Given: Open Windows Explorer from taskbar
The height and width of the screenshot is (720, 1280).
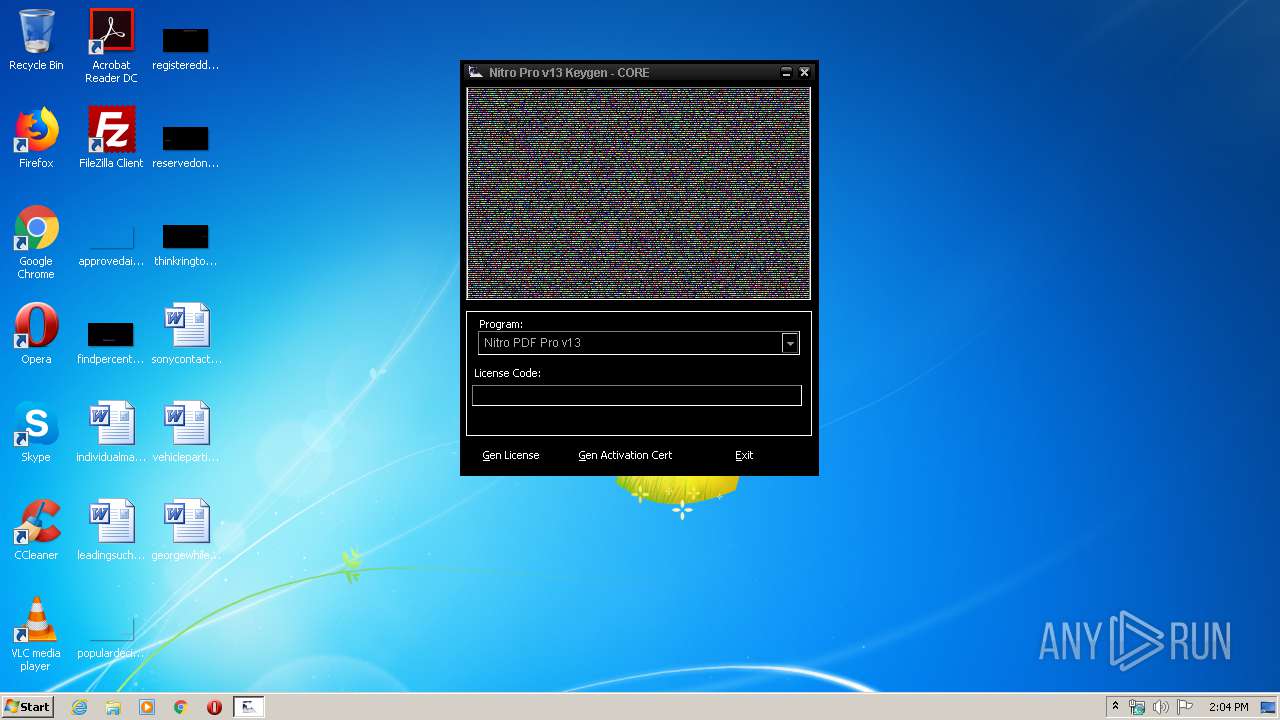Looking at the screenshot, I should (113, 707).
